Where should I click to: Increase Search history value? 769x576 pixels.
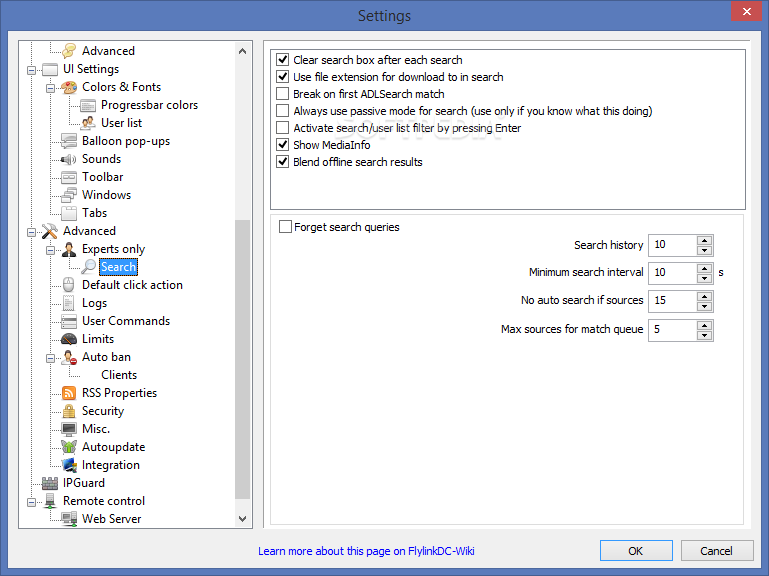pyautogui.click(x=705, y=240)
